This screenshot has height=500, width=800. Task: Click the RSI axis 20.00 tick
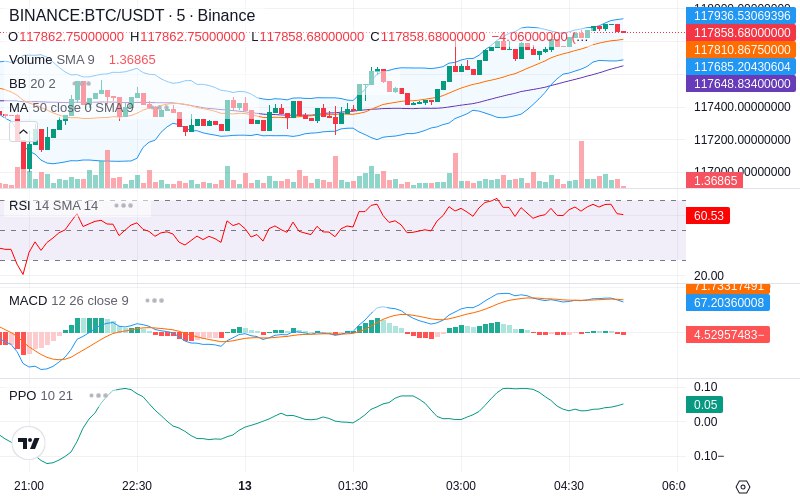pyautogui.click(x=709, y=276)
